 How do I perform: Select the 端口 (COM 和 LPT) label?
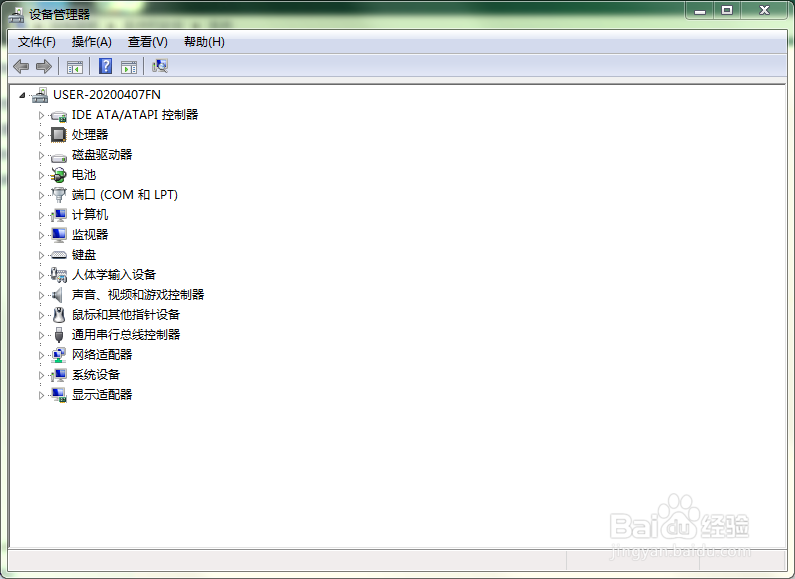click(125, 195)
